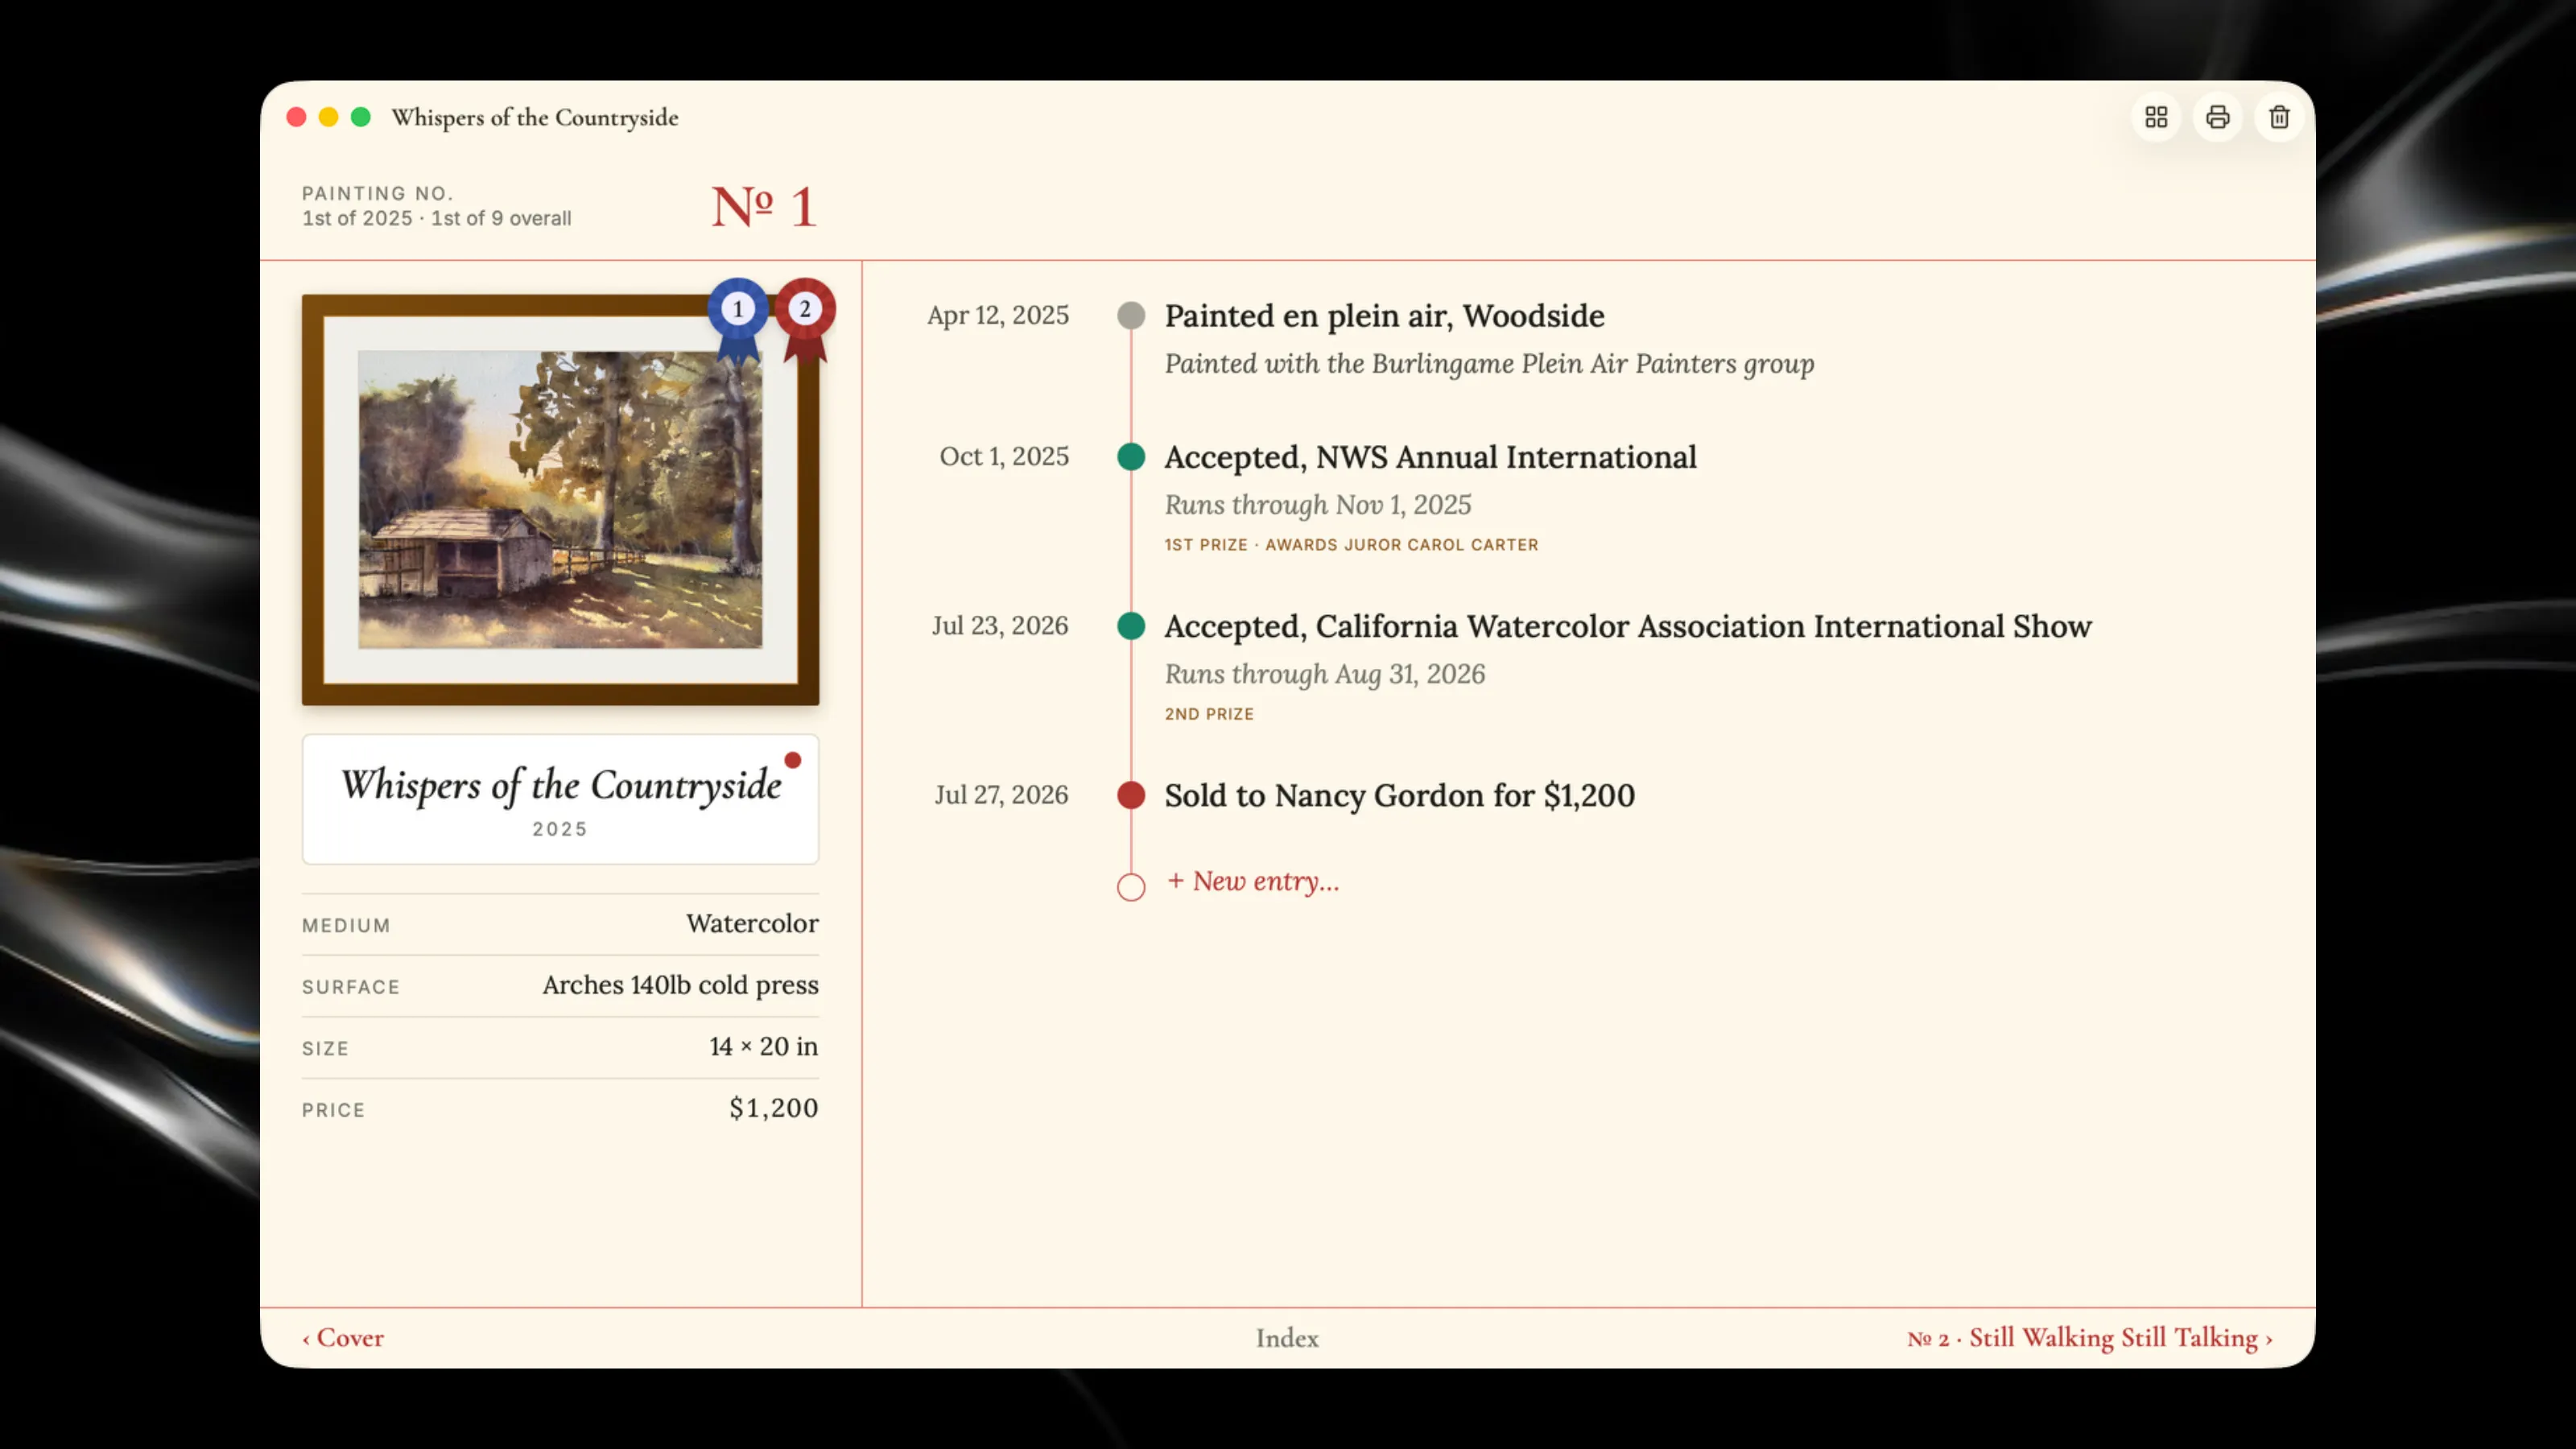This screenshot has height=1449, width=2576.
Task: Click the 2ND PRIZE label
Action: (x=1209, y=714)
